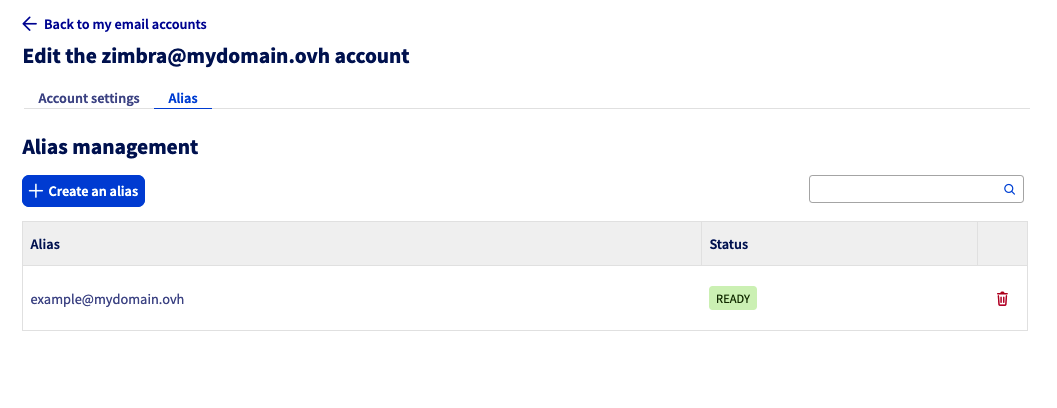Click the "Edit the zimbra@mydomain.ovh account" page title
1057x408 pixels.
tap(216, 56)
